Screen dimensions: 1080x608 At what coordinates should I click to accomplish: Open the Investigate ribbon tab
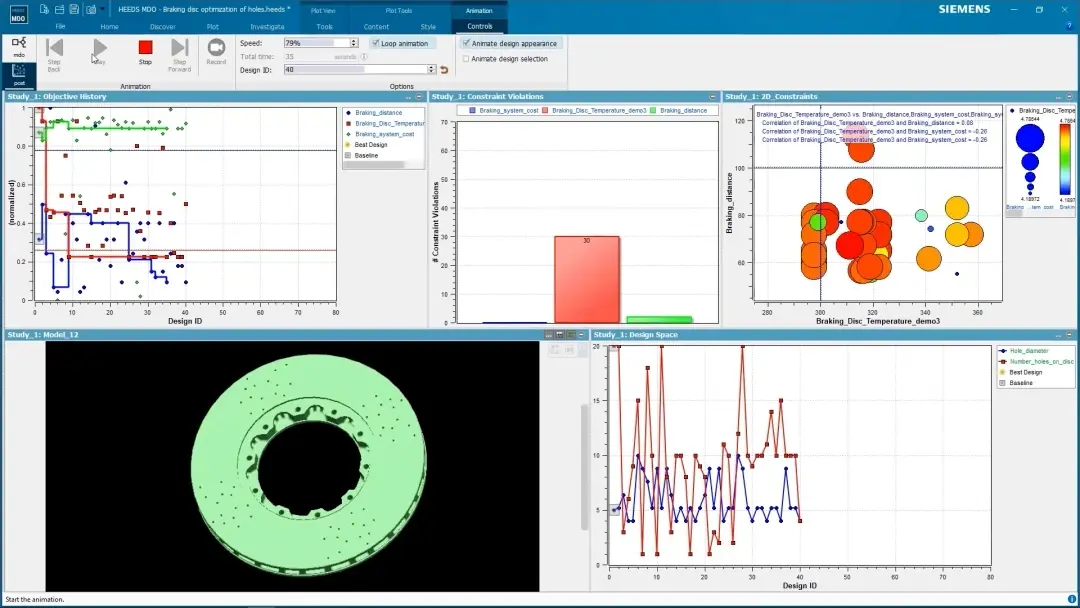pos(267,27)
